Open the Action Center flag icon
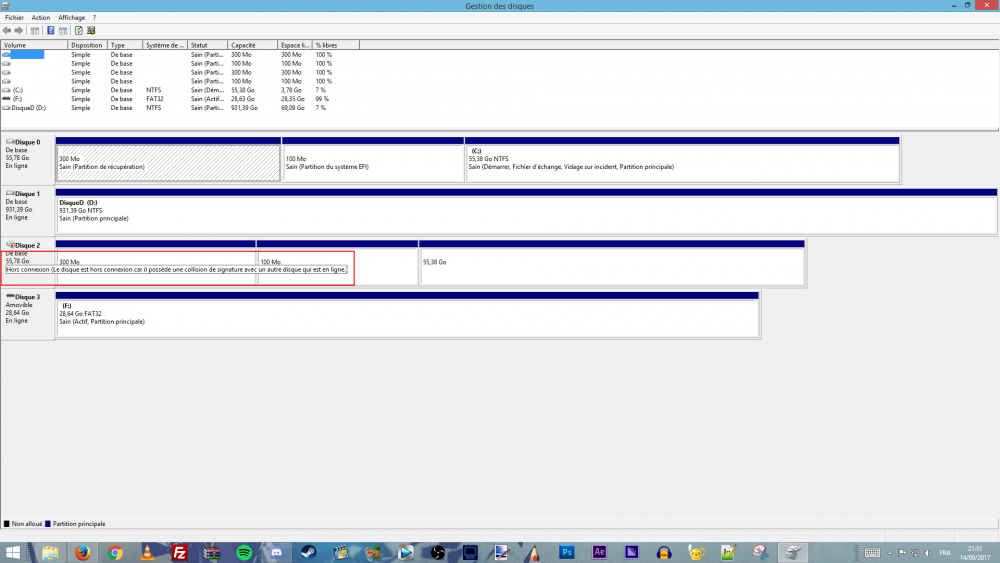Viewport: 1000px width, 563px height. pyautogui.click(x=902, y=553)
